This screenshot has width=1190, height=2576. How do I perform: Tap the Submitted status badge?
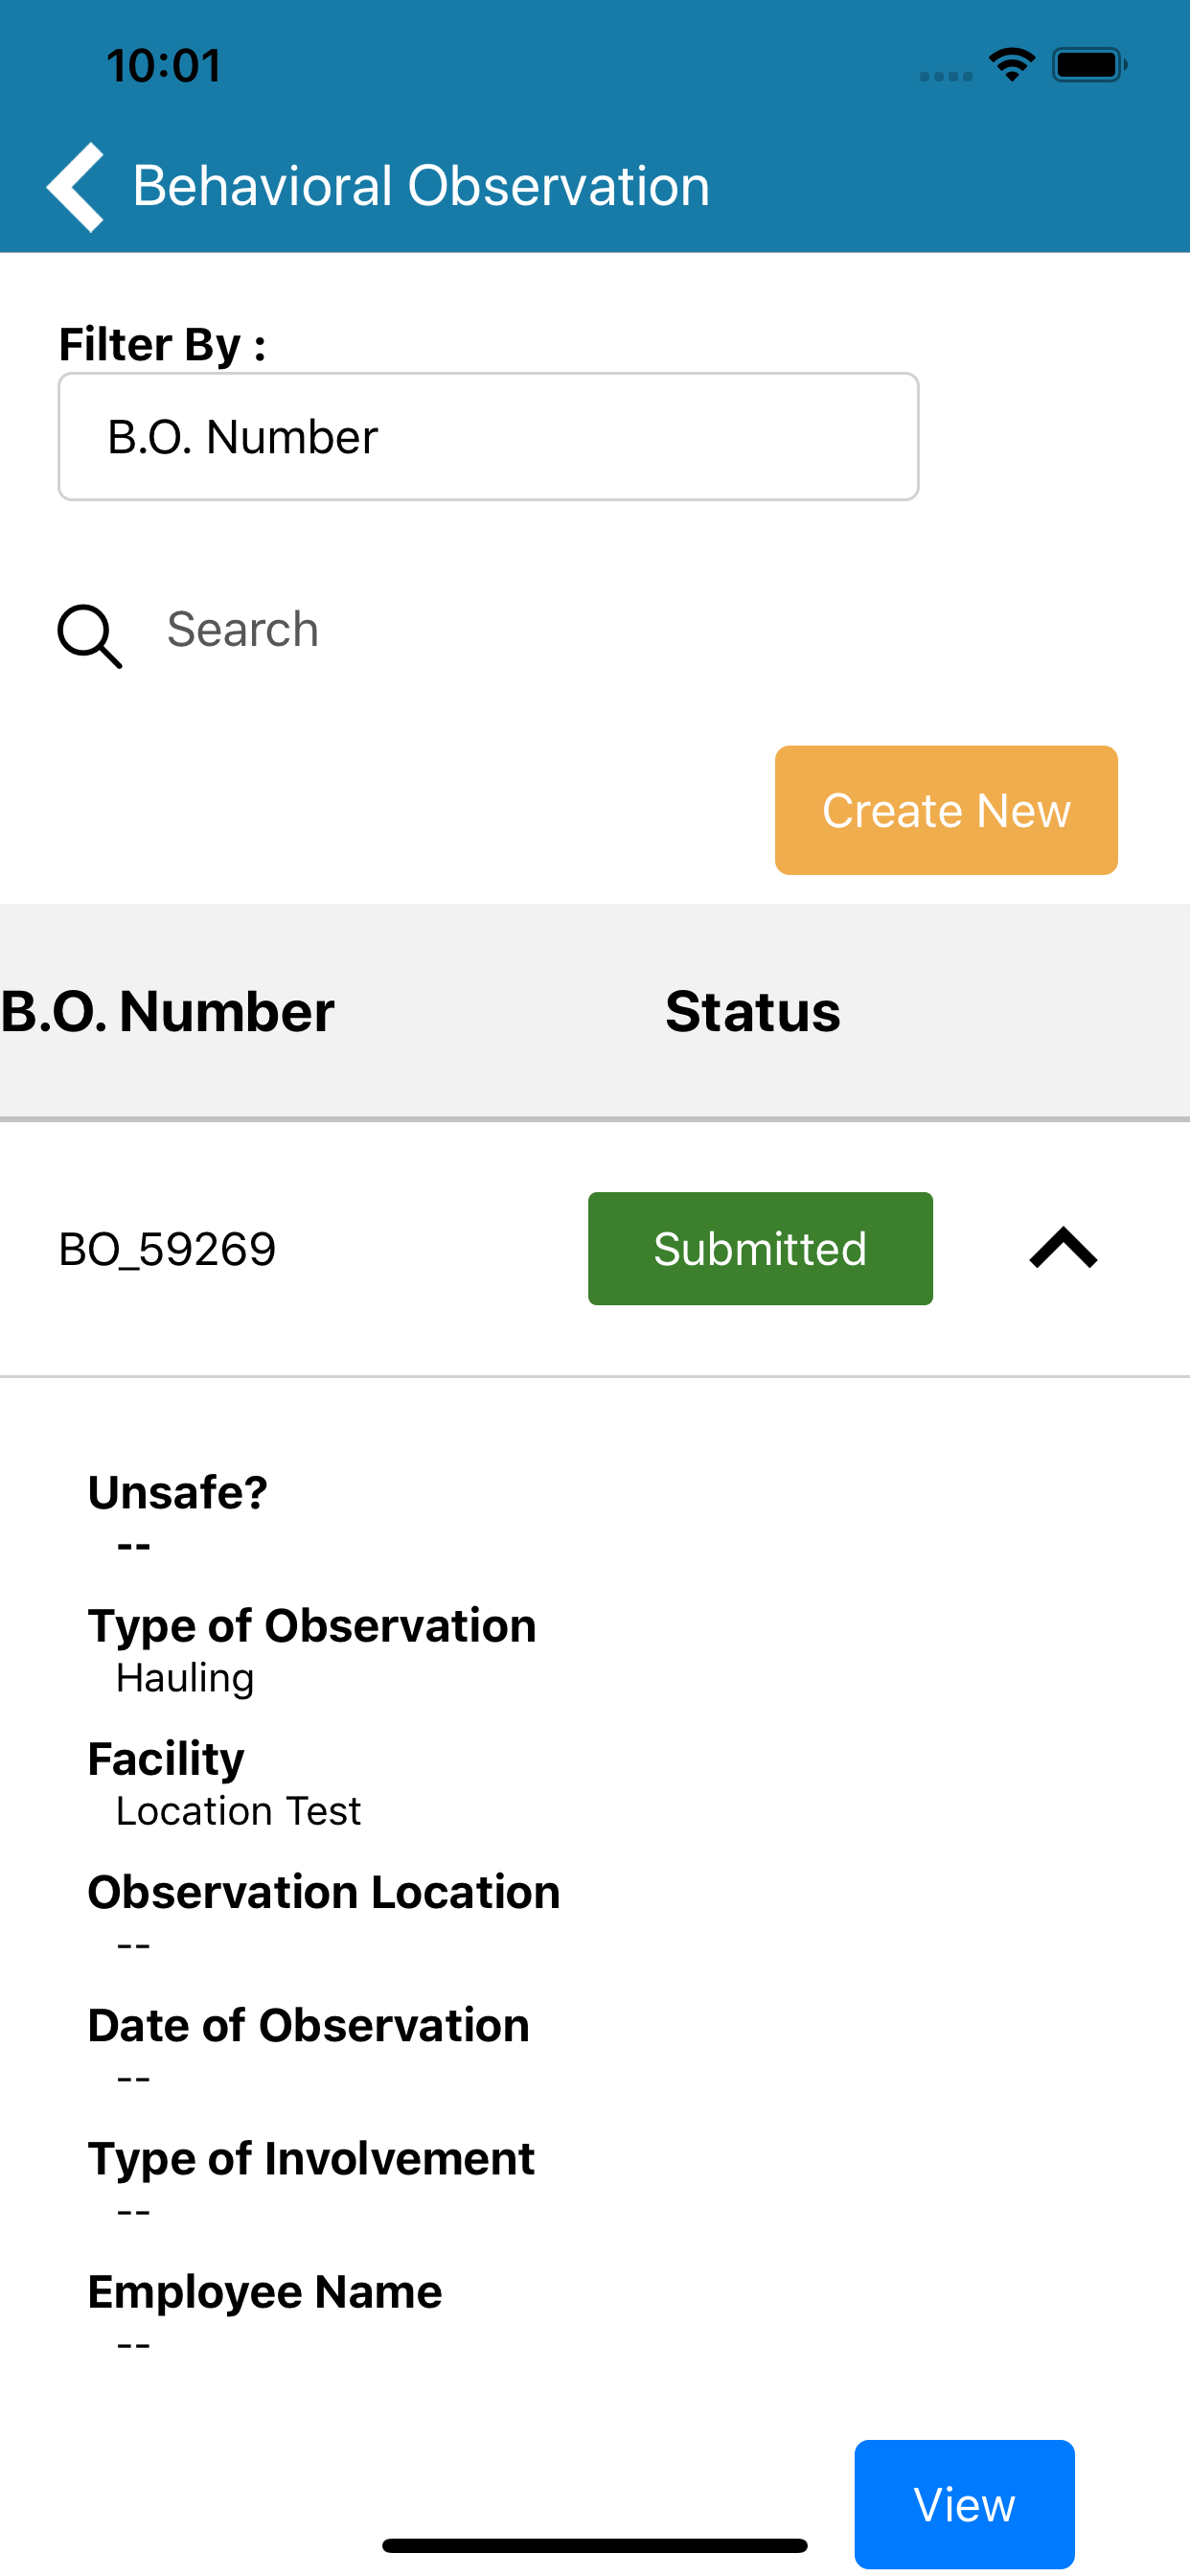pos(760,1249)
